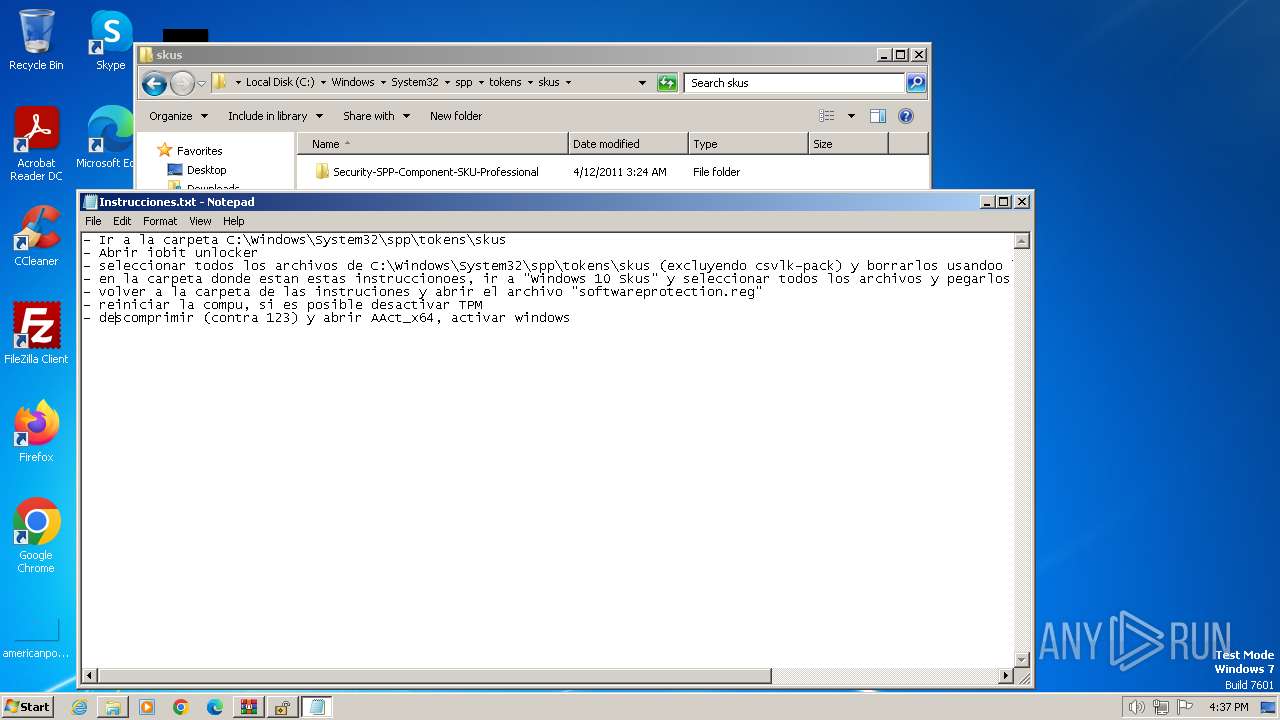Sort by the Name column header
Image resolution: width=1280 pixels, height=720 pixels.
point(432,144)
